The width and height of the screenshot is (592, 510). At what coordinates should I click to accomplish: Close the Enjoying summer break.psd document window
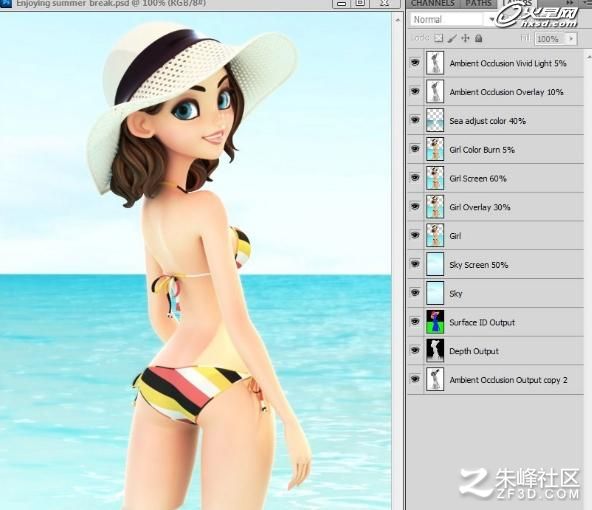coord(384,3)
